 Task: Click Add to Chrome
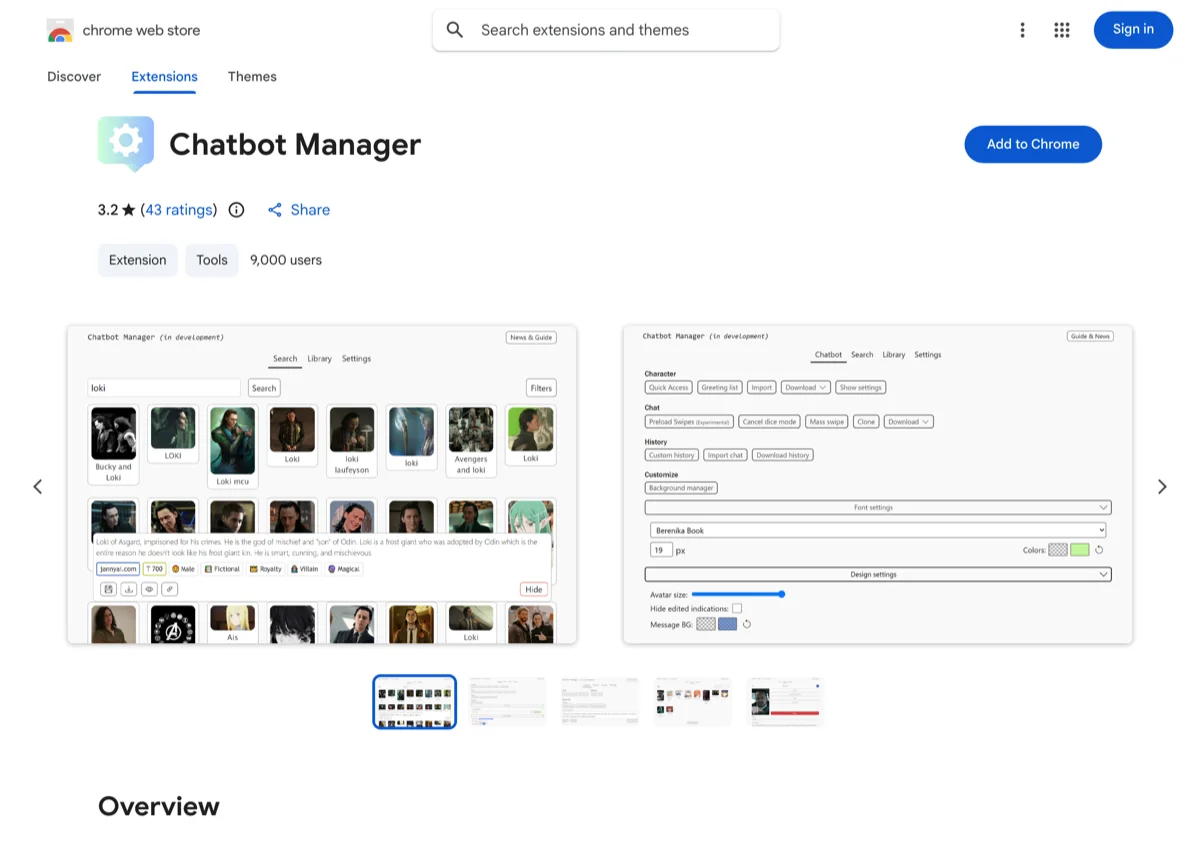(x=1033, y=144)
